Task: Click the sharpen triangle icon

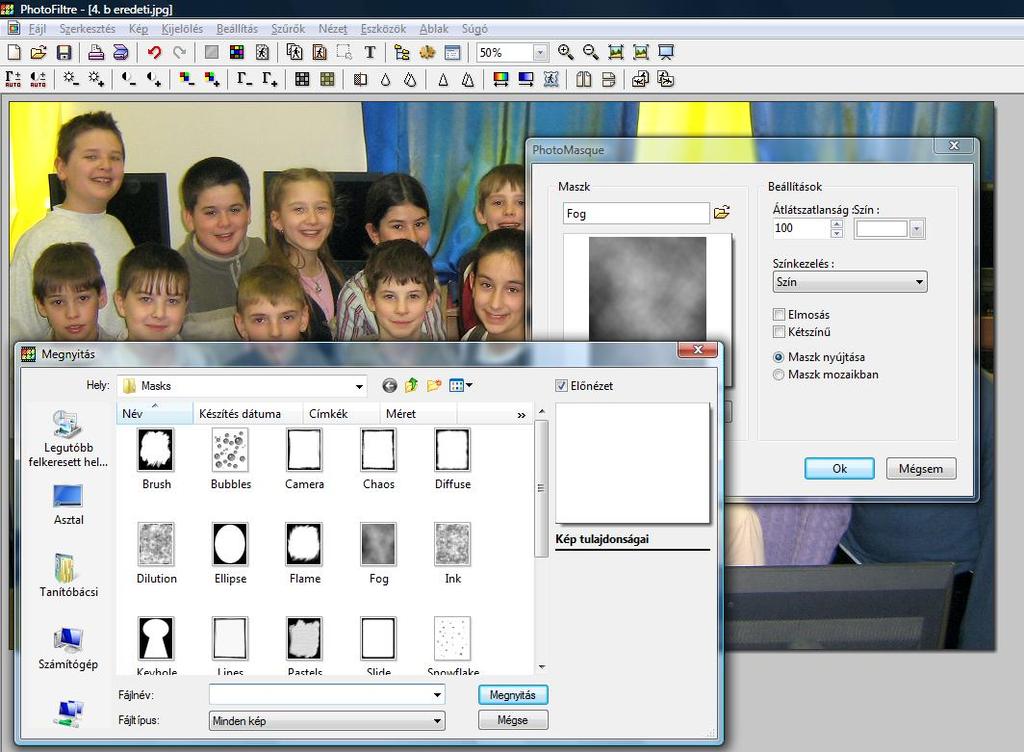Action: pyautogui.click(x=443, y=80)
